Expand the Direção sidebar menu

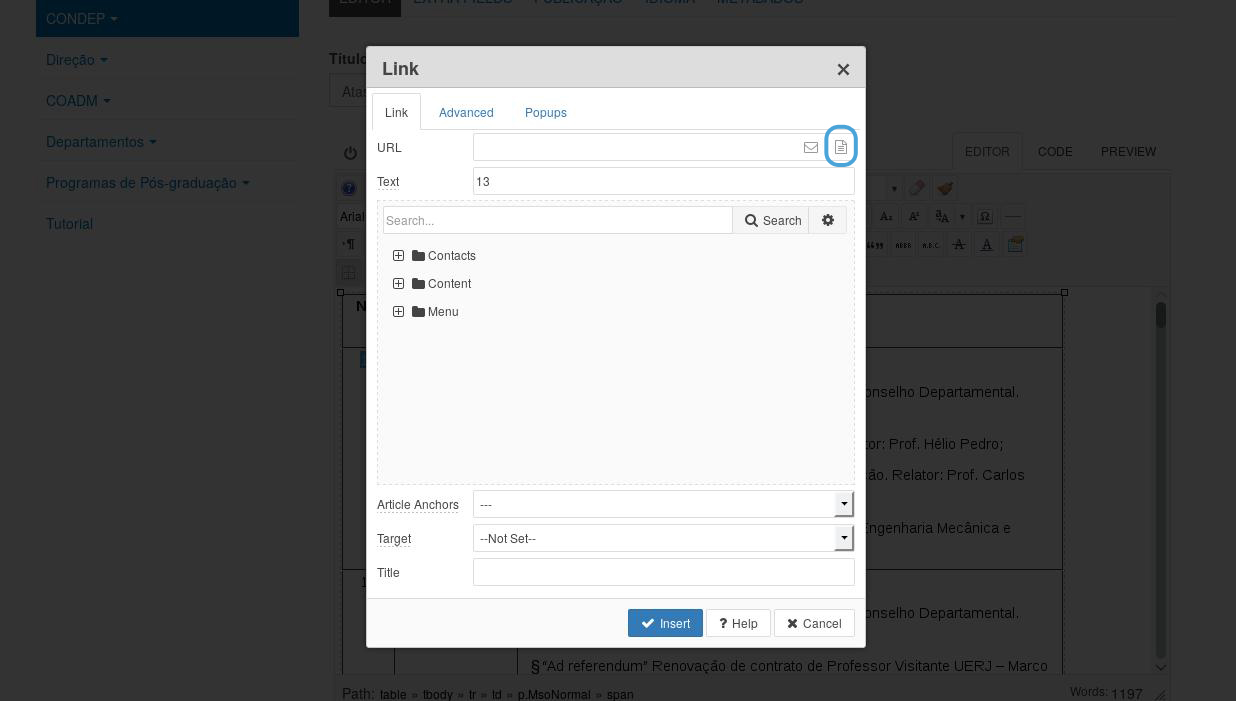tap(77, 60)
